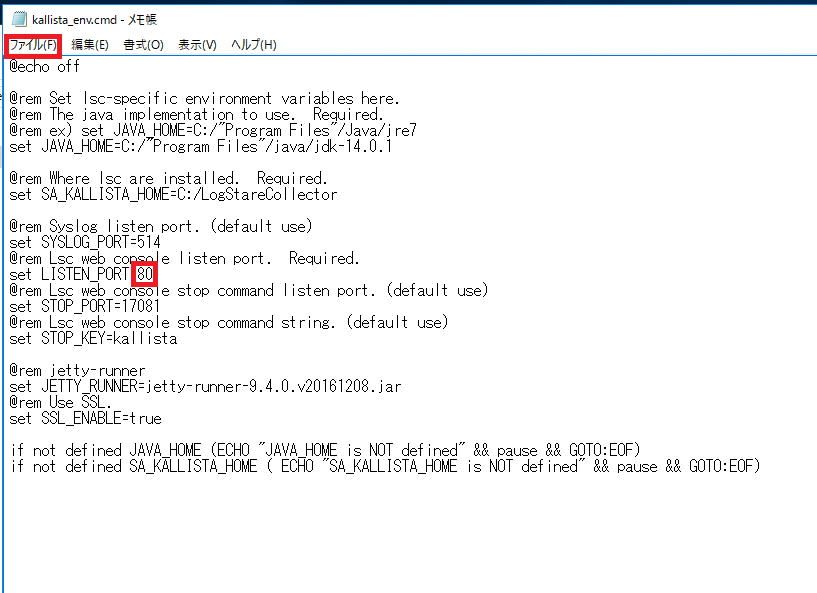
Task: Click the Notepad icon in title bar
Action: 19,19
